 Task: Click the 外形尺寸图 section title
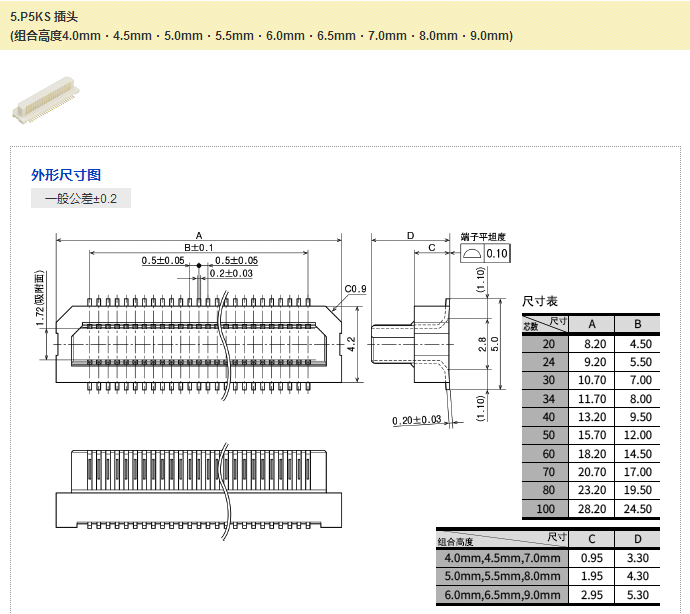[66, 175]
